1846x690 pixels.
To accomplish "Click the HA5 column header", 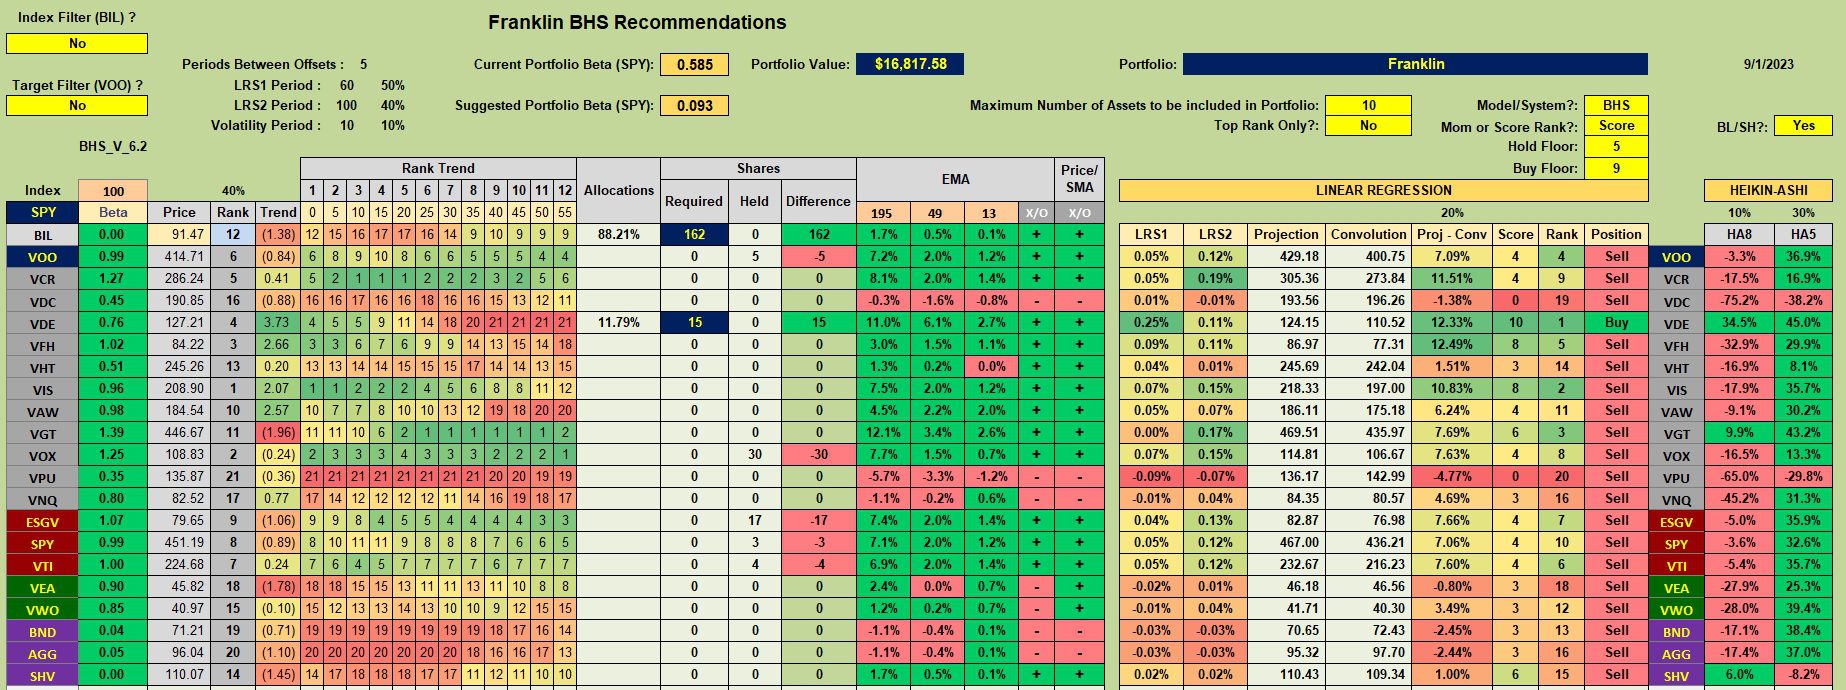I will (1803, 234).
